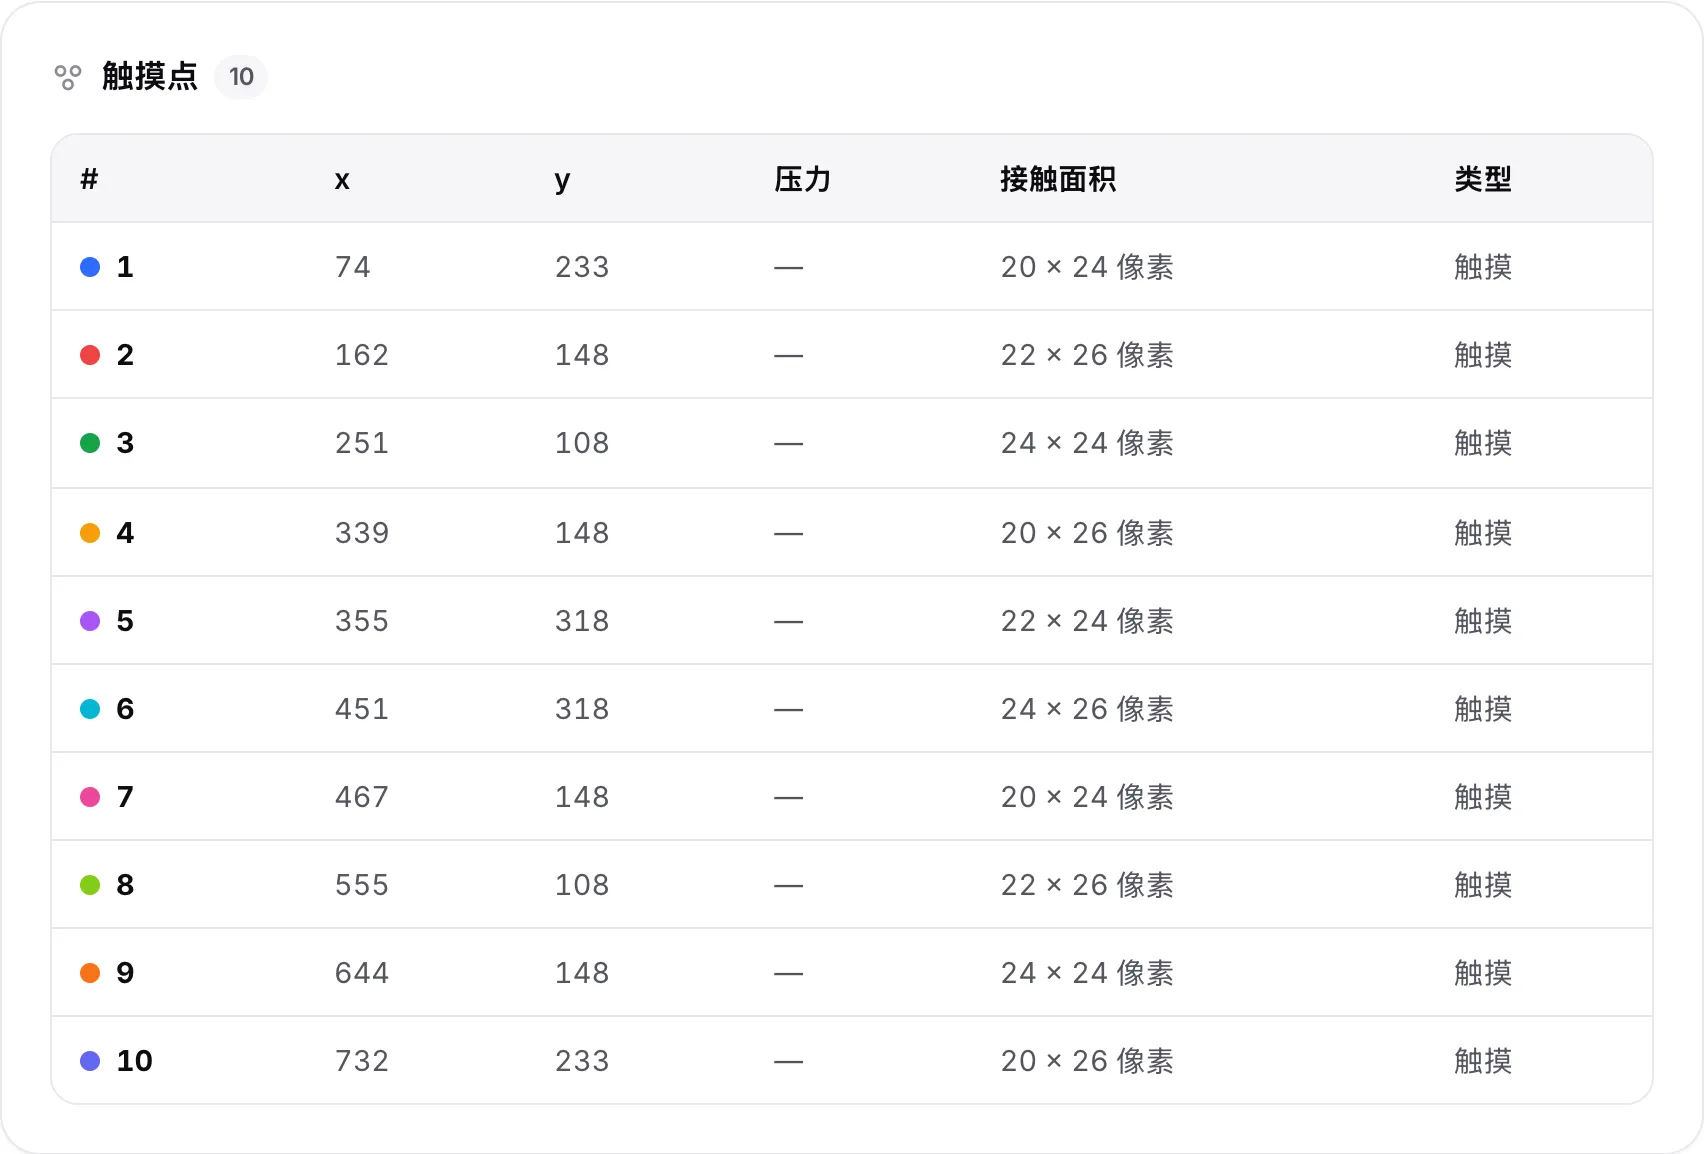Click the y column header
Viewport: 1704px width, 1154px height.
click(562, 181)
